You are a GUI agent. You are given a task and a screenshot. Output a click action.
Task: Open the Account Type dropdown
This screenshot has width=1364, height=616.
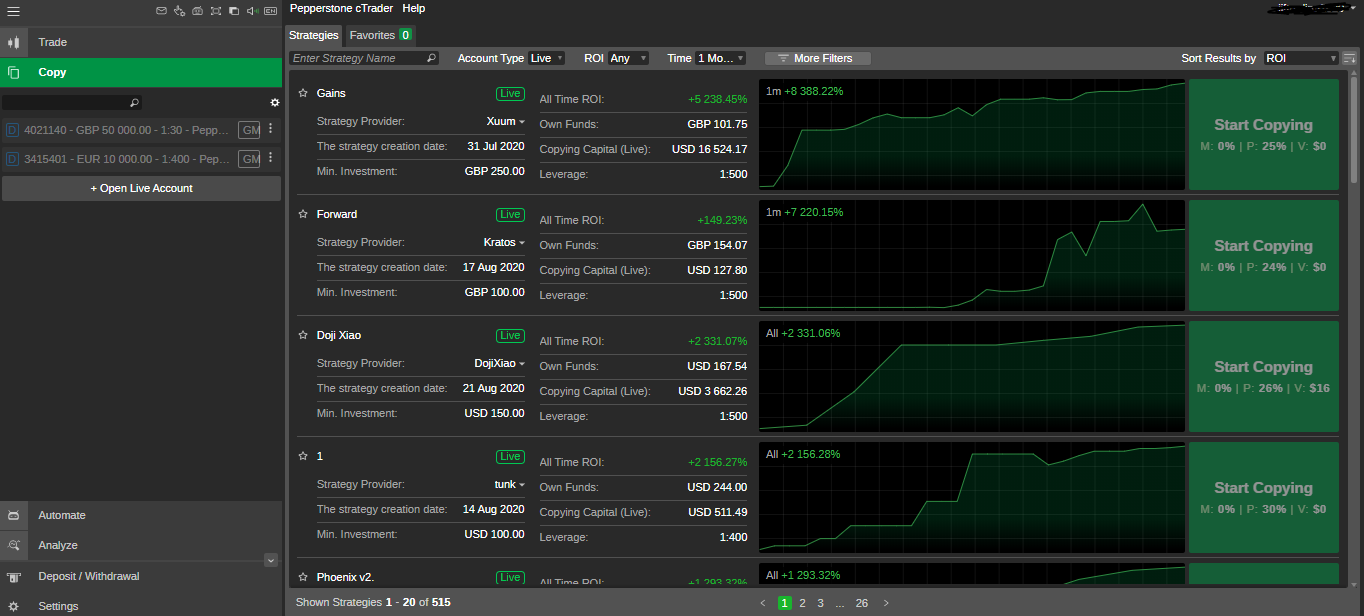tap(546, 58)
